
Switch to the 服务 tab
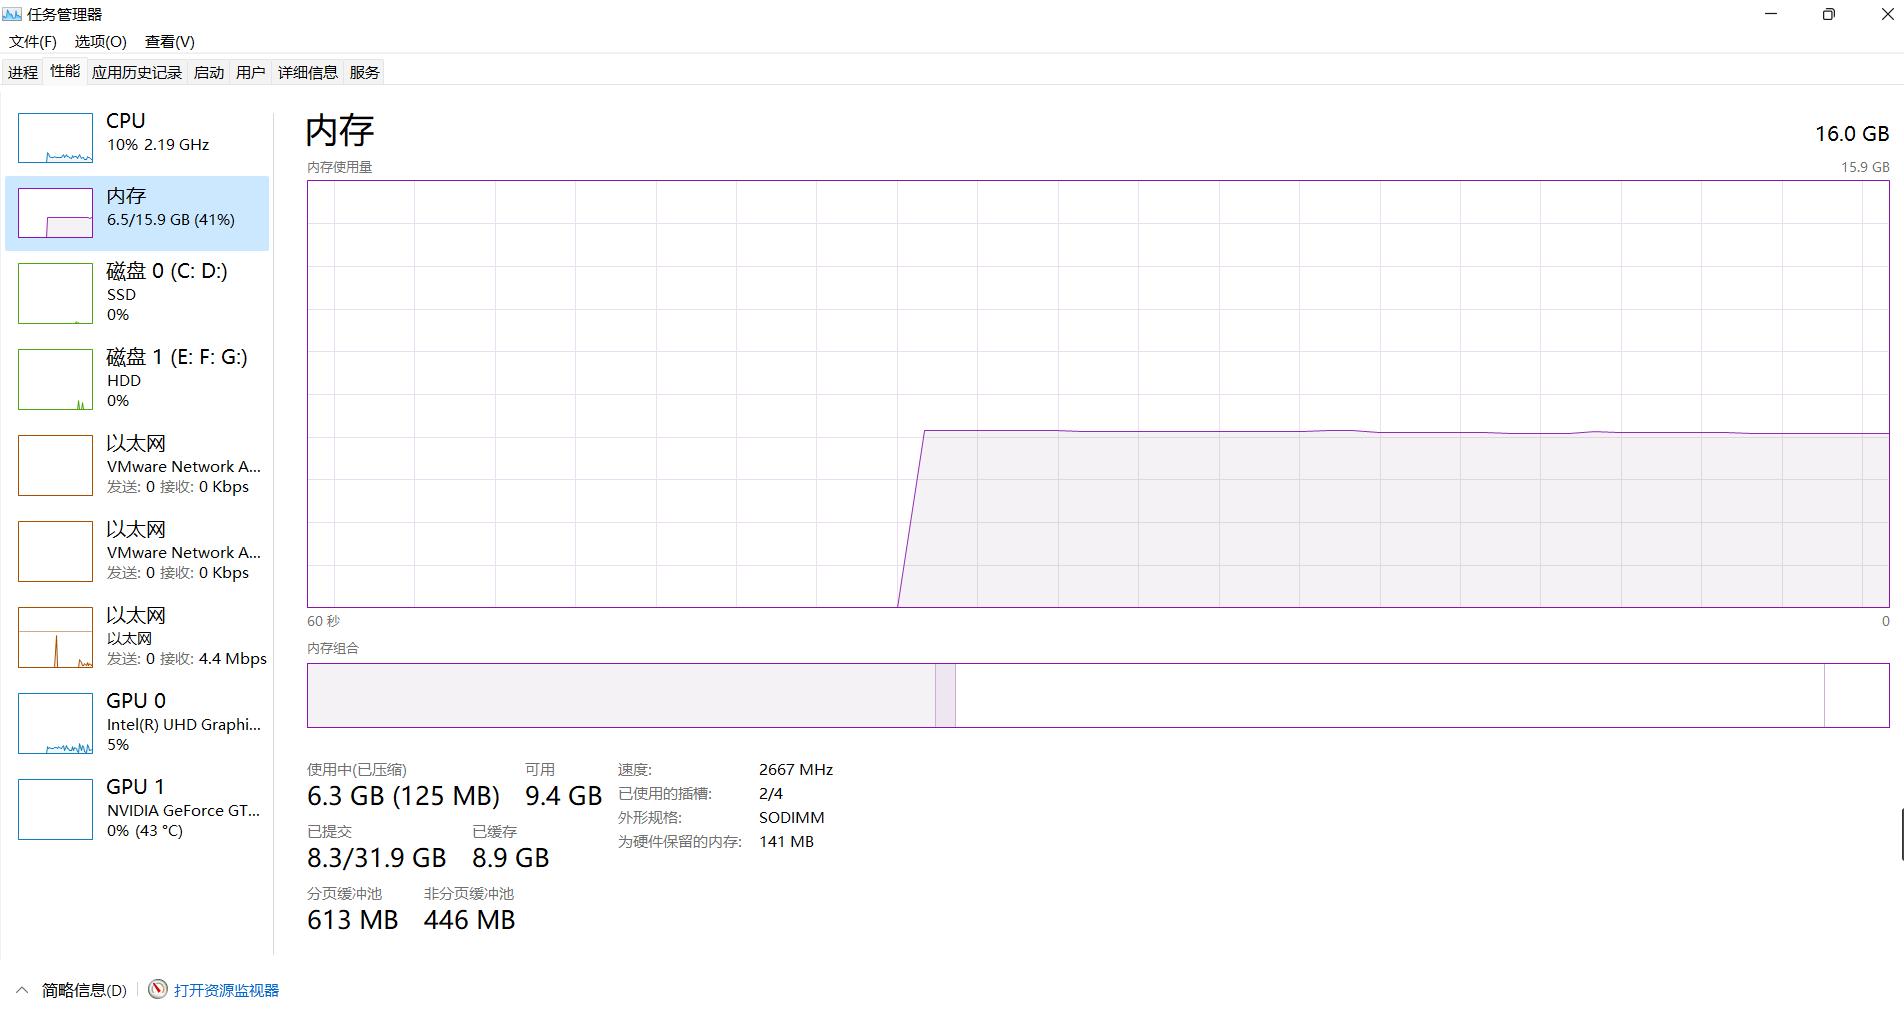pos(365,72)
